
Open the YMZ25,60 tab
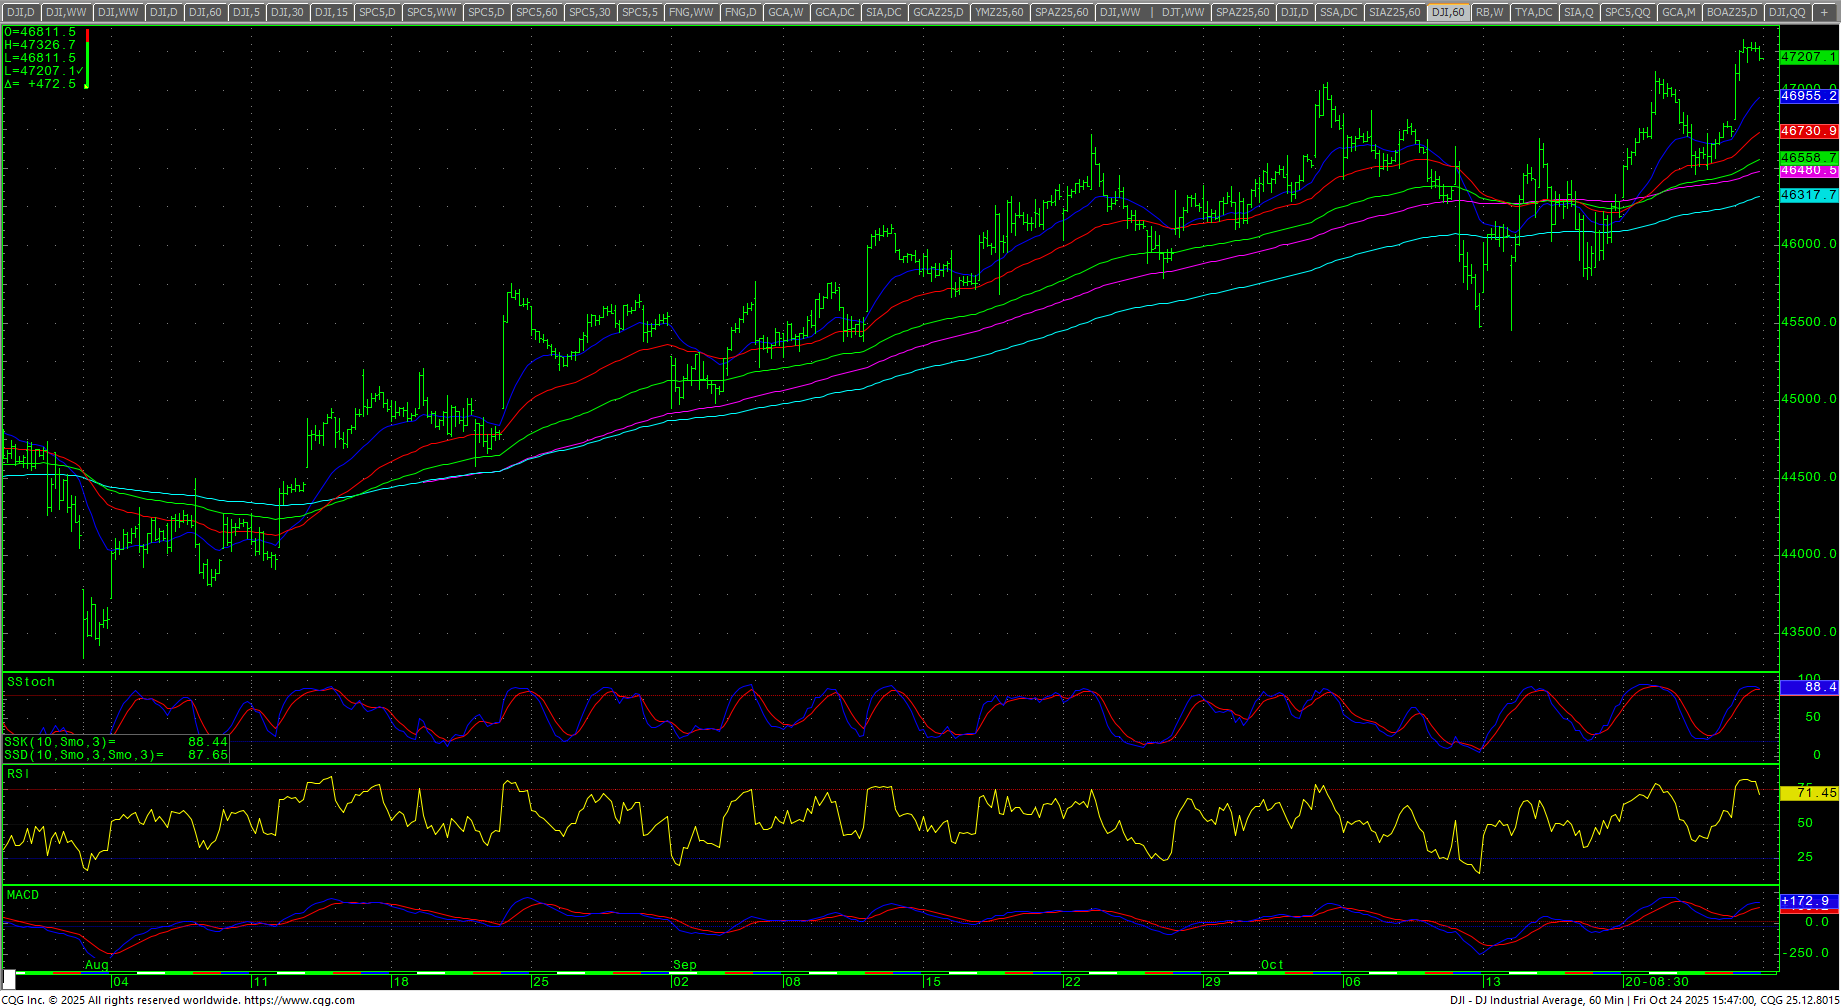[999, 12]
